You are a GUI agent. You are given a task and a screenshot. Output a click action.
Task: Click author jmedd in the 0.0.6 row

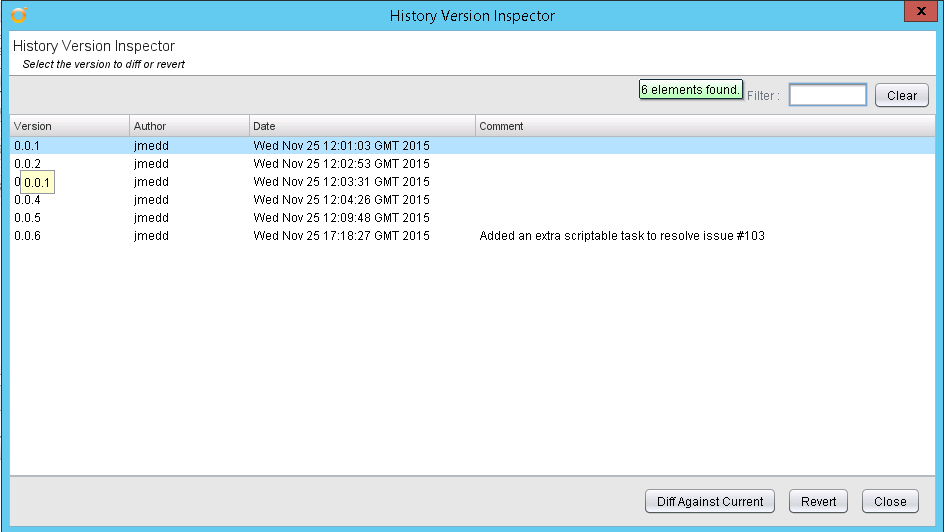click(x=151, y=236)
